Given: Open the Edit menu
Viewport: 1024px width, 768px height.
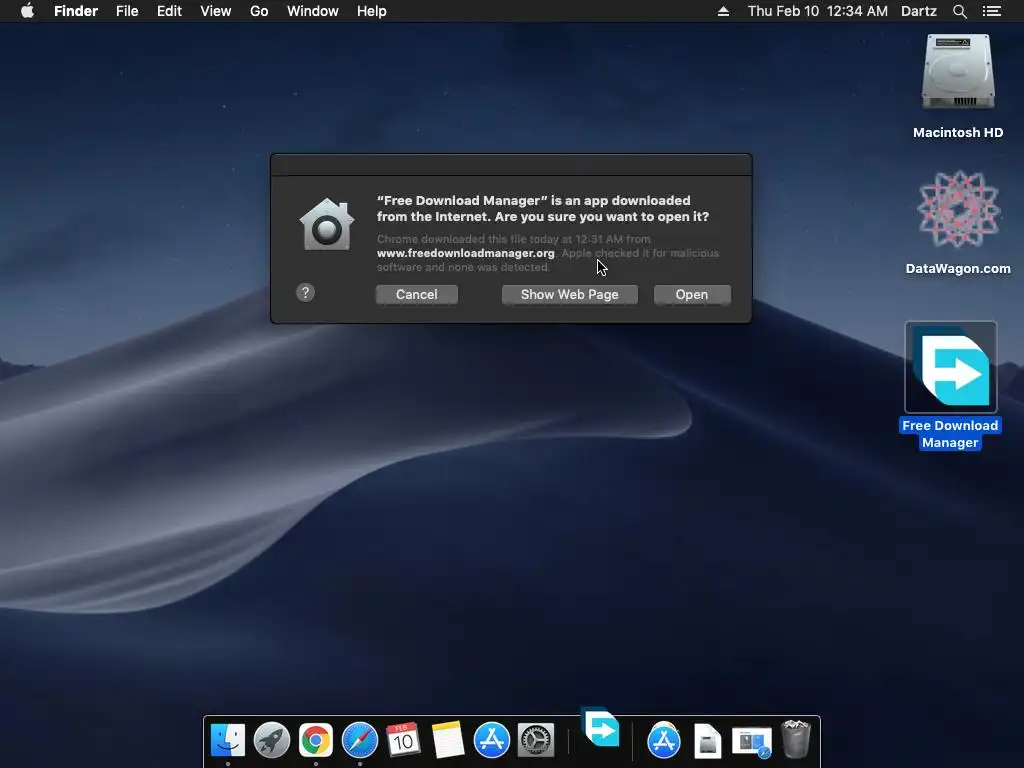Looking at the screenshot, I should point(169,11).
